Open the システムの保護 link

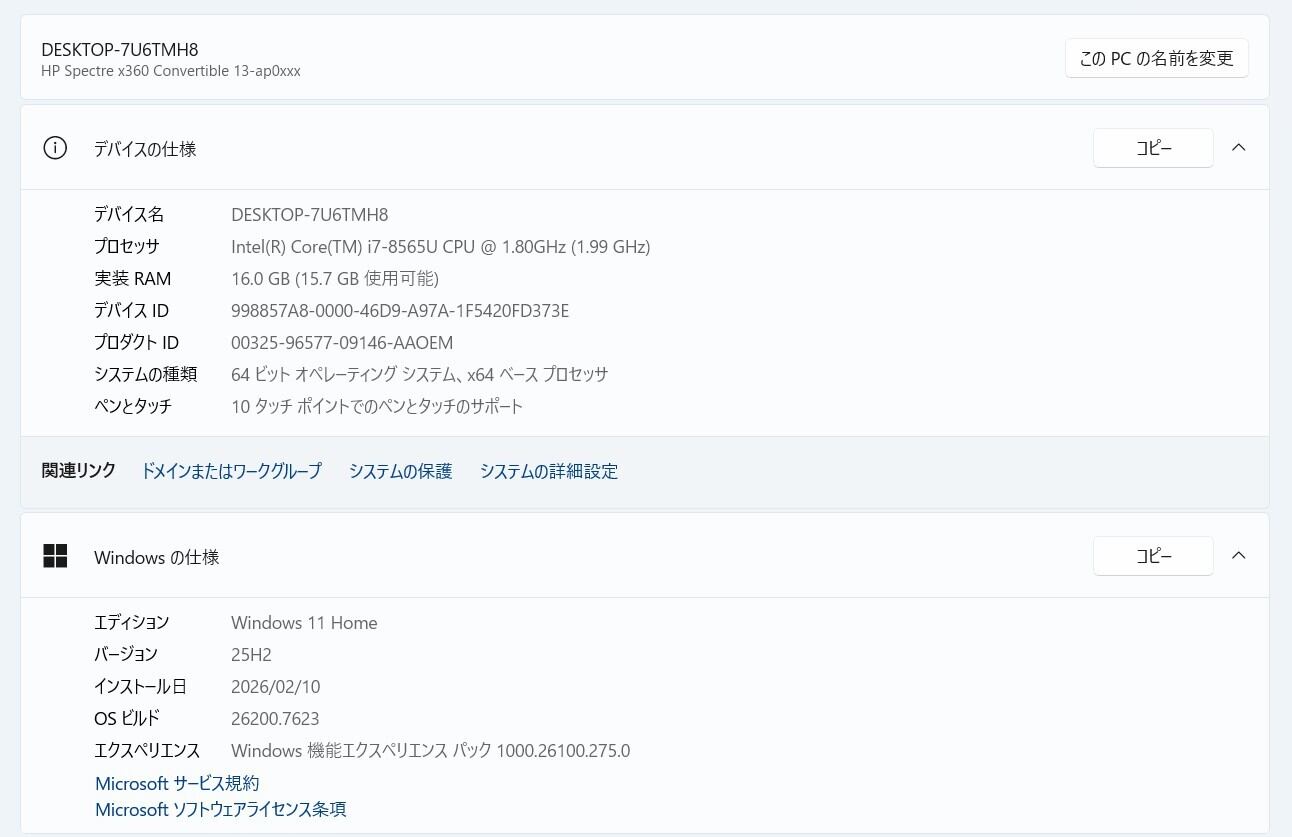pos(401,471)
